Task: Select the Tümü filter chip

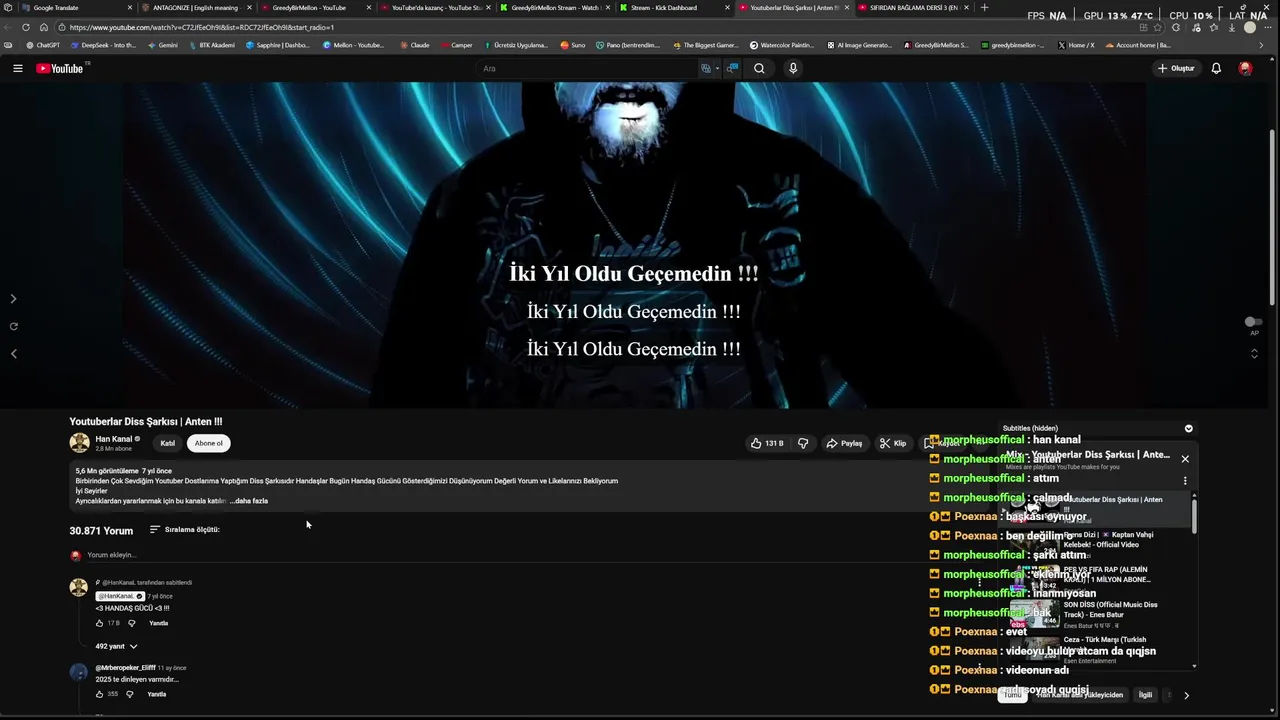Action: 1012,695
